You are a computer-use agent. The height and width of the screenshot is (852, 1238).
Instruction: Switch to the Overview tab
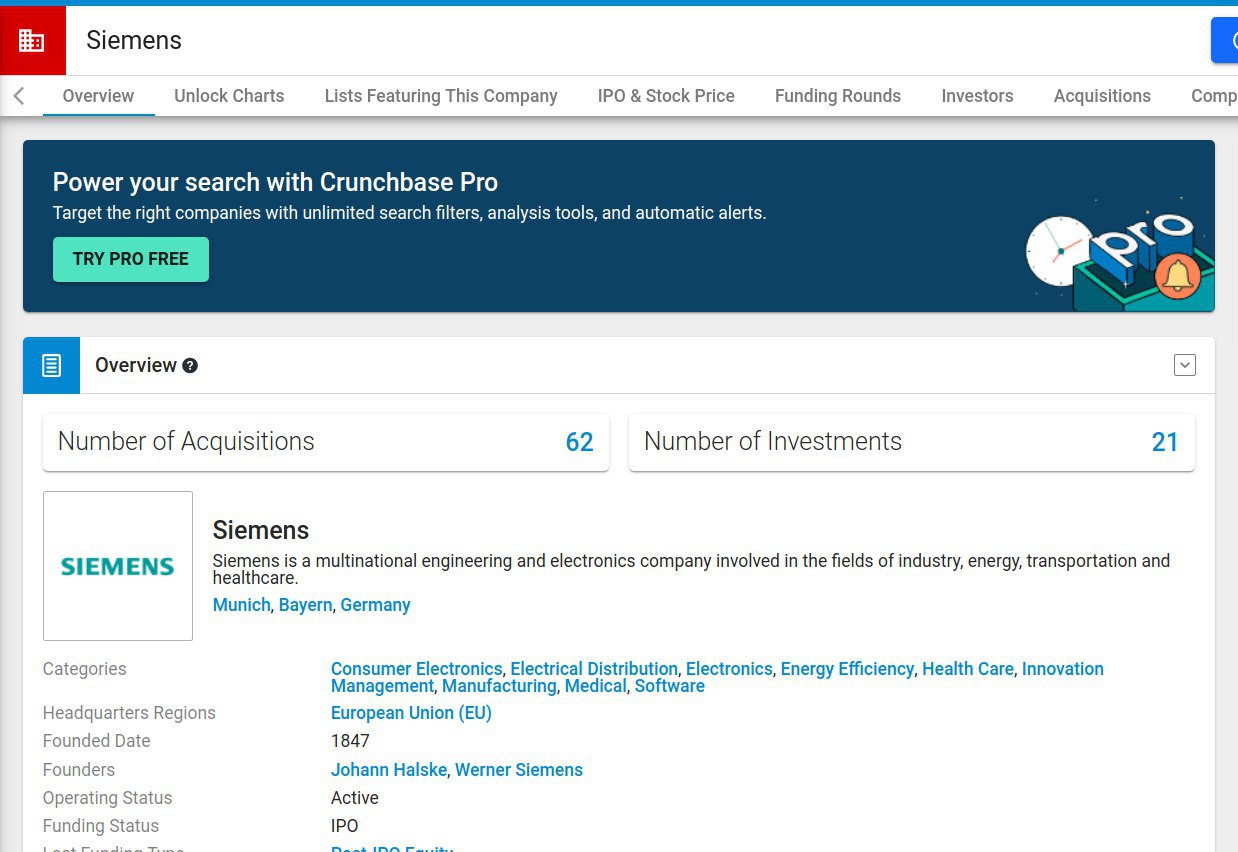pyautogui.click(x=98, y=96)
